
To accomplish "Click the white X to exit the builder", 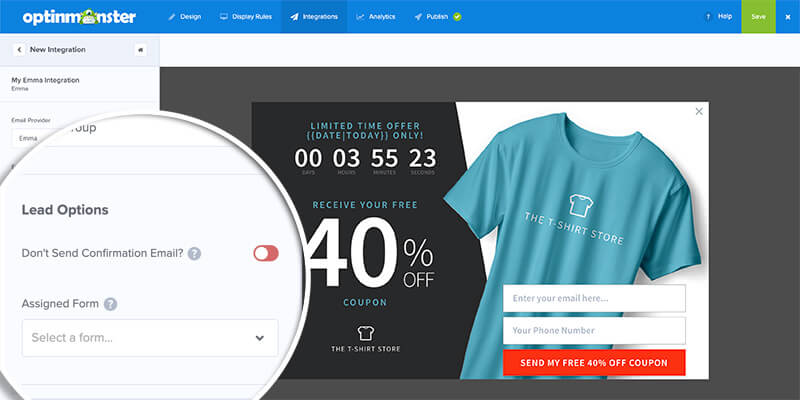I will tap(788, 17).
